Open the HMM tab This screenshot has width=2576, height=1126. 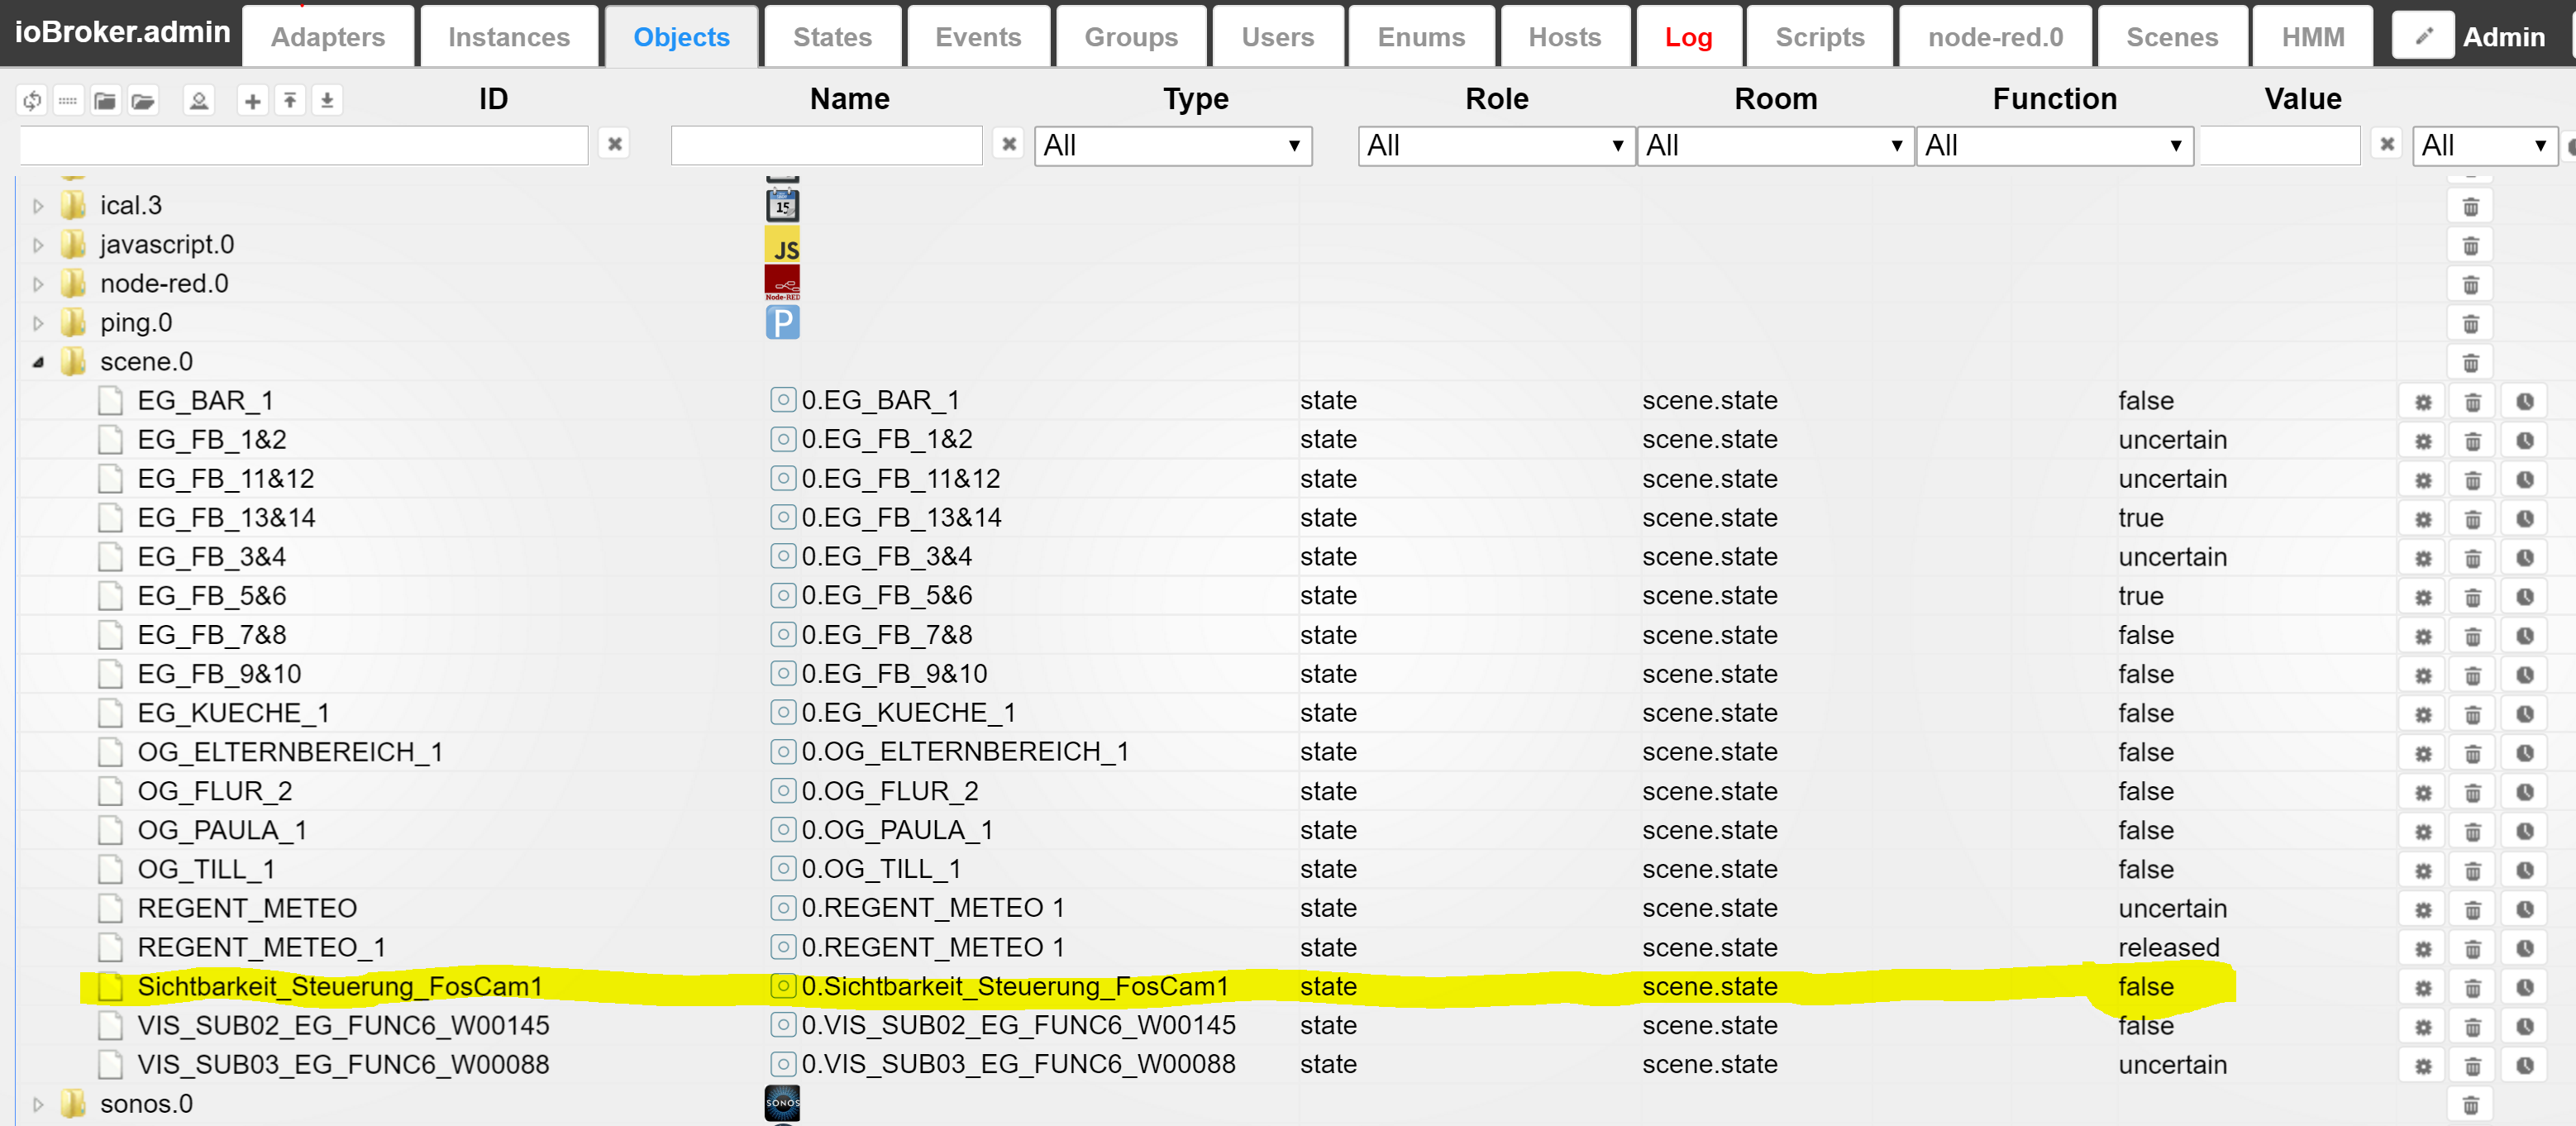[2312, 37]
